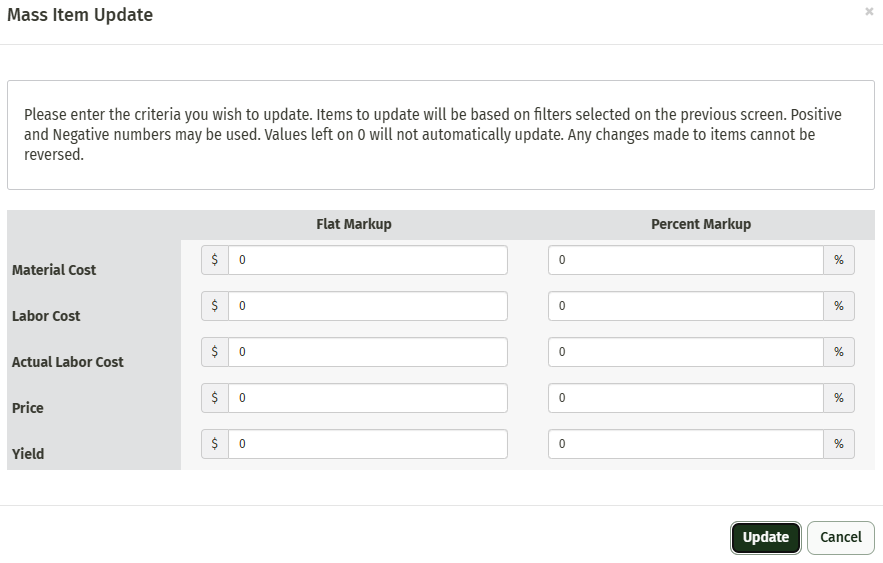Click the Labor Cost percent markup field

click(x=686, y=306)
